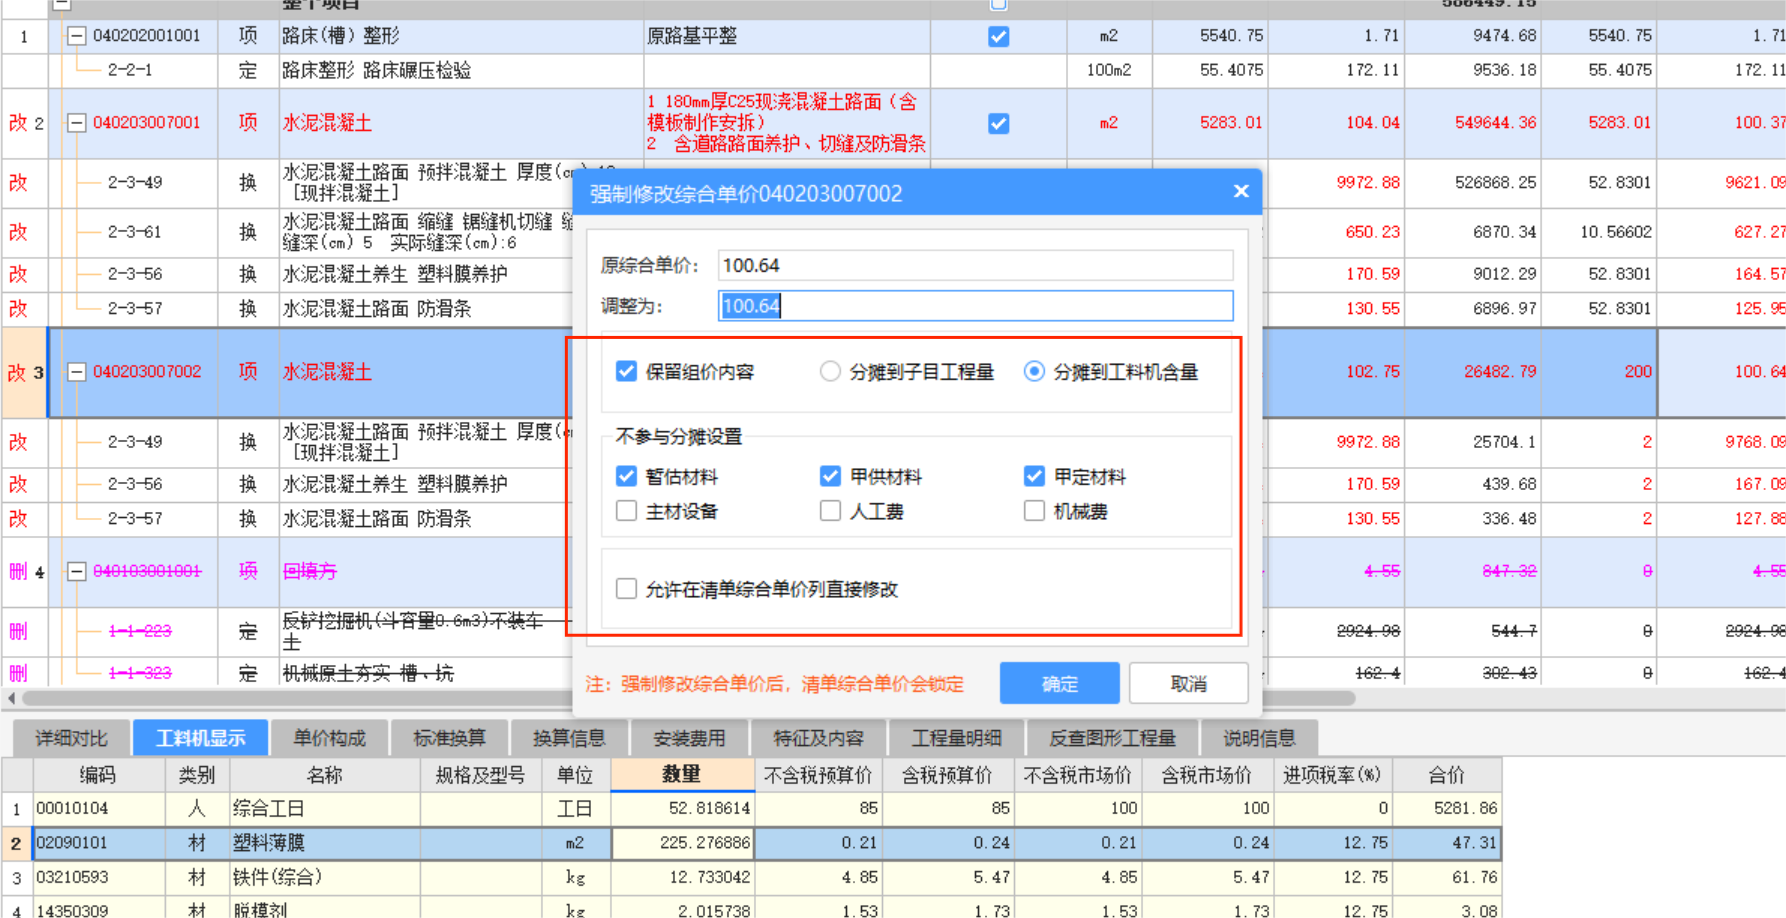Open the 换算信息 tab

569,738
